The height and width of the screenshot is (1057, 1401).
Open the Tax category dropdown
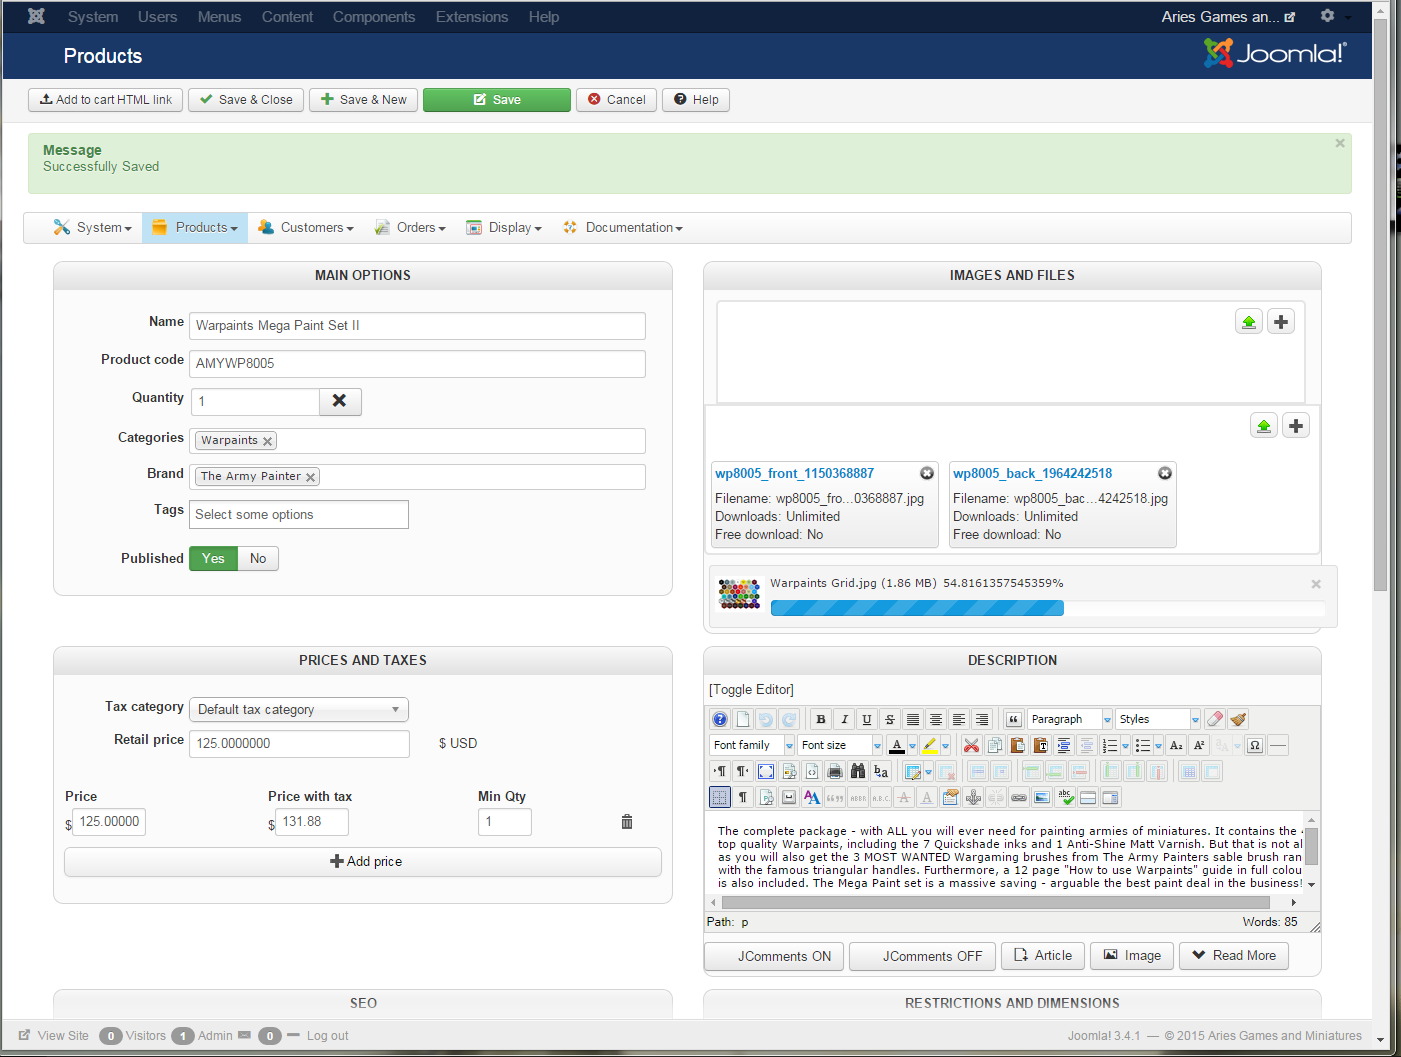pyautogui.click(x=299, y=710)
